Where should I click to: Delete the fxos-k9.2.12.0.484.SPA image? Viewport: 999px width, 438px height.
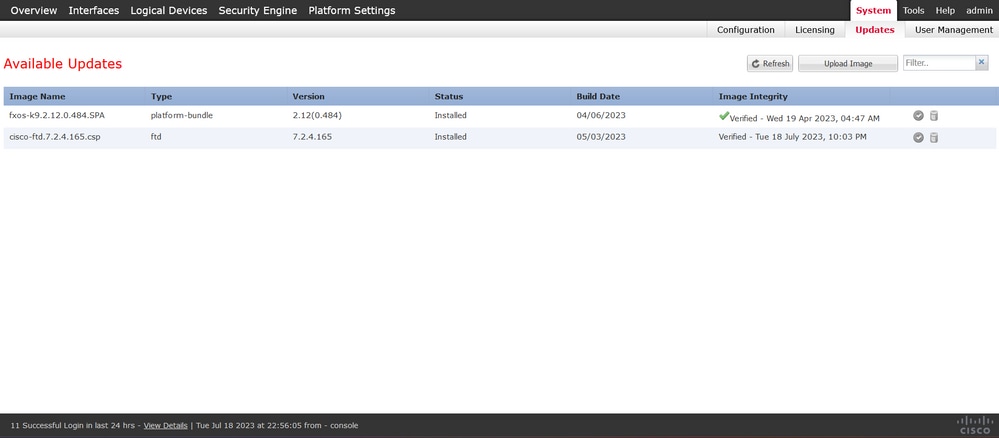934,115
